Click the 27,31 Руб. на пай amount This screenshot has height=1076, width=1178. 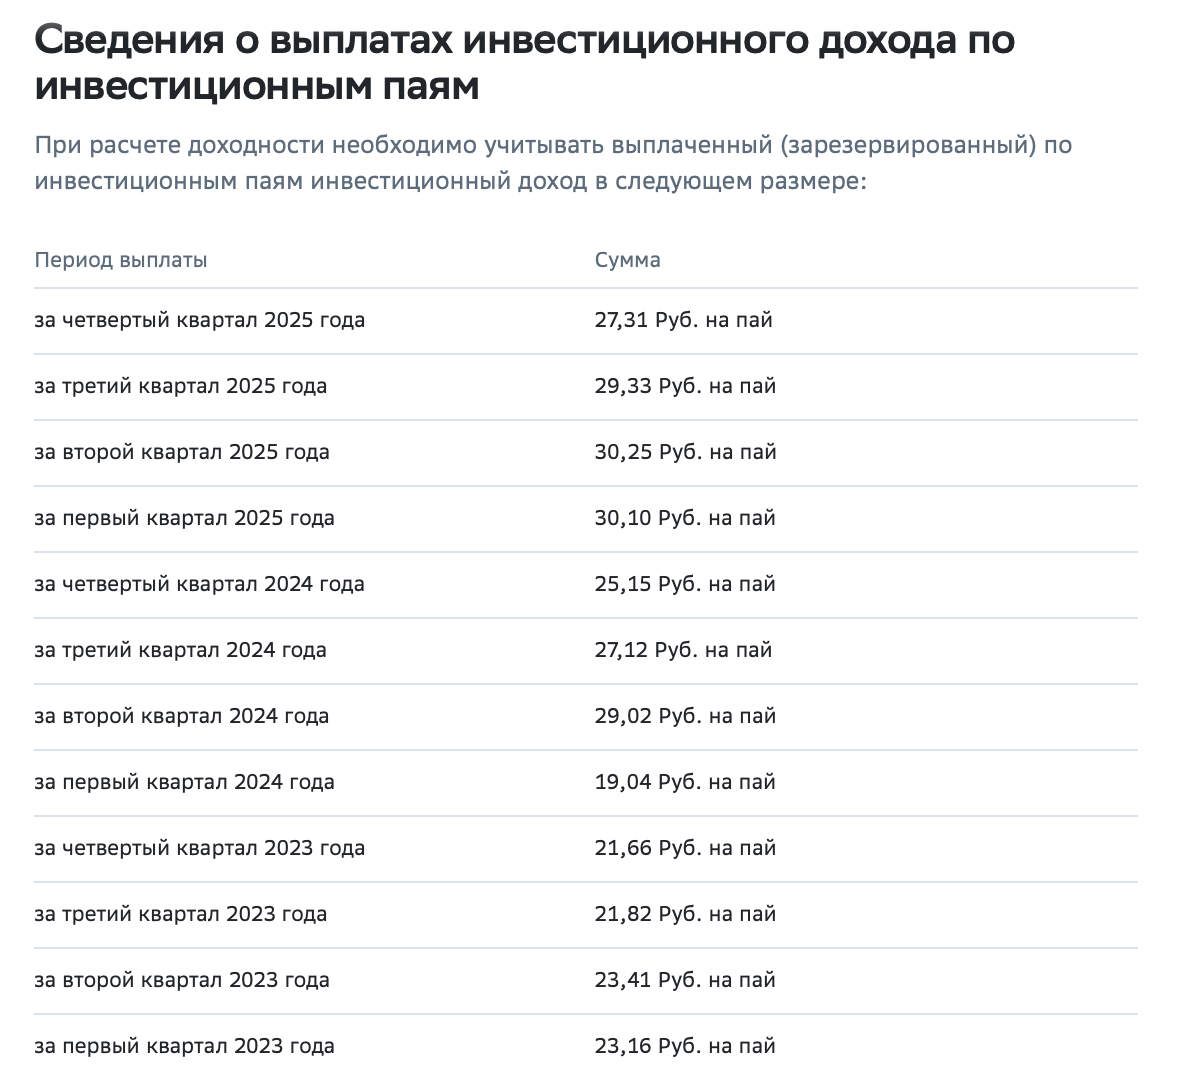pyautogui.click(x=683, y=320)
